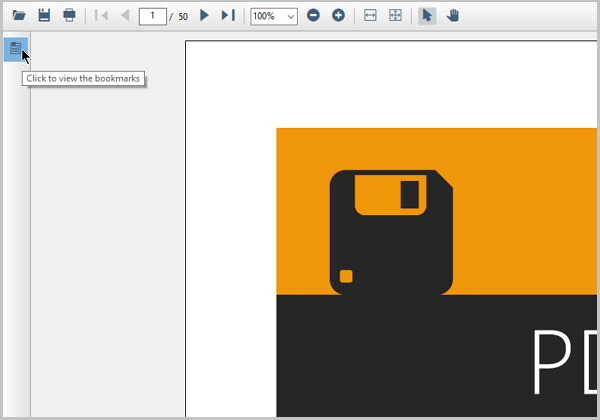Fit the whole page in view
600x420 pixels.
pyautogui.click(x=395, y=15)
